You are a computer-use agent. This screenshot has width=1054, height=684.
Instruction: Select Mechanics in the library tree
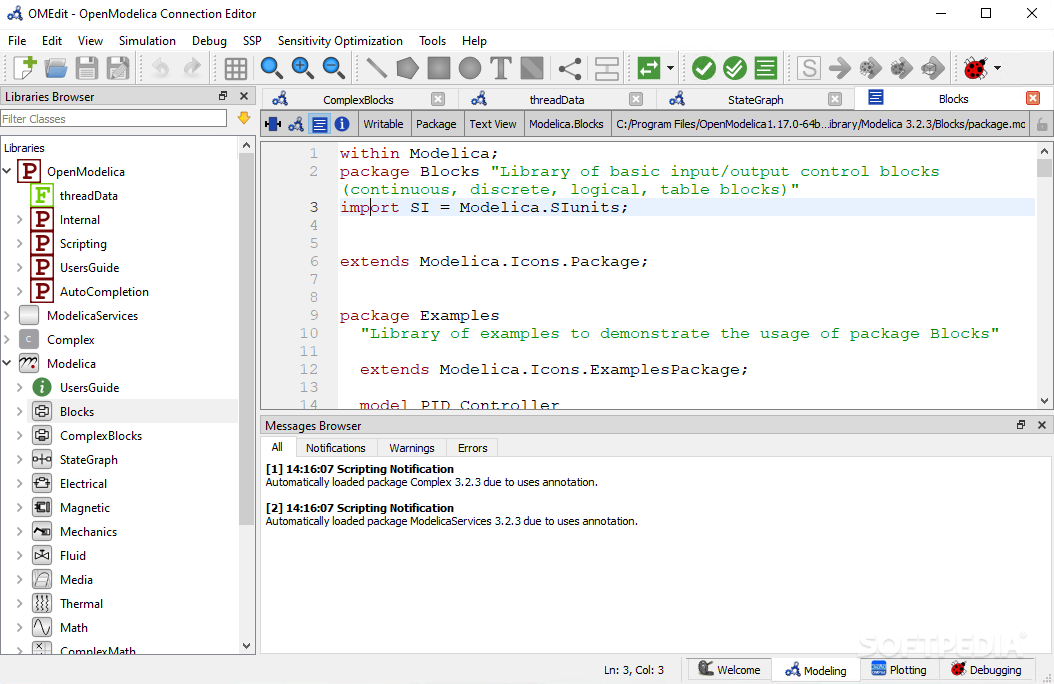[88, 531]
